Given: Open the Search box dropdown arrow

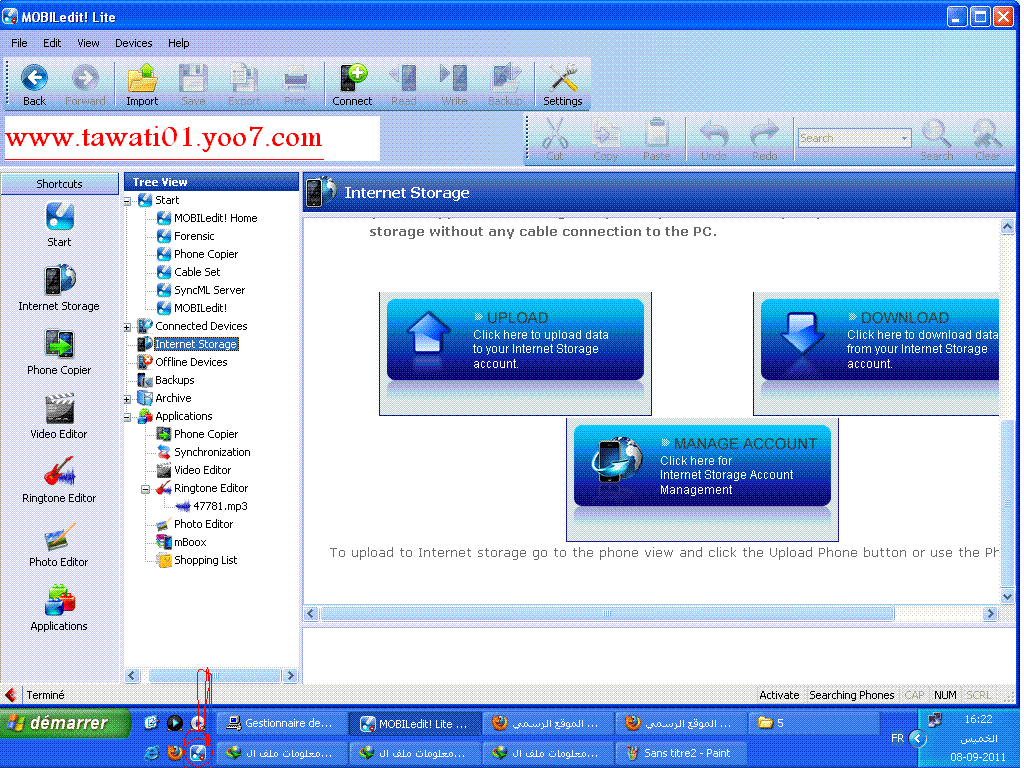Looking at the screenshot, I should tap(904, 138).
